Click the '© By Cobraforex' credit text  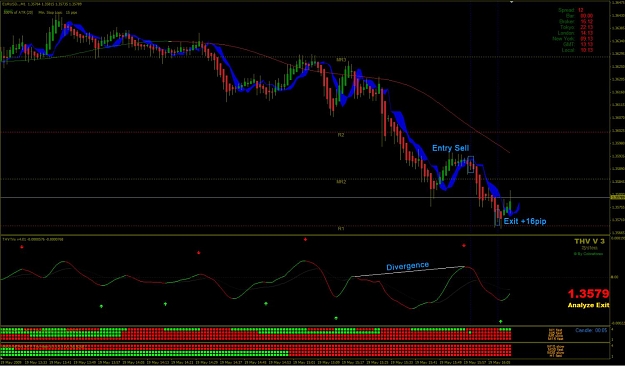[588, 254]
